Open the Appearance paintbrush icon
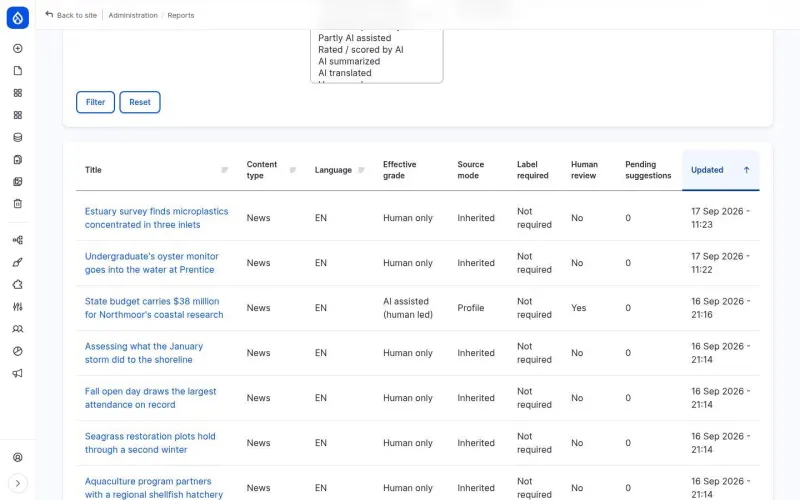 click(17, 262)
